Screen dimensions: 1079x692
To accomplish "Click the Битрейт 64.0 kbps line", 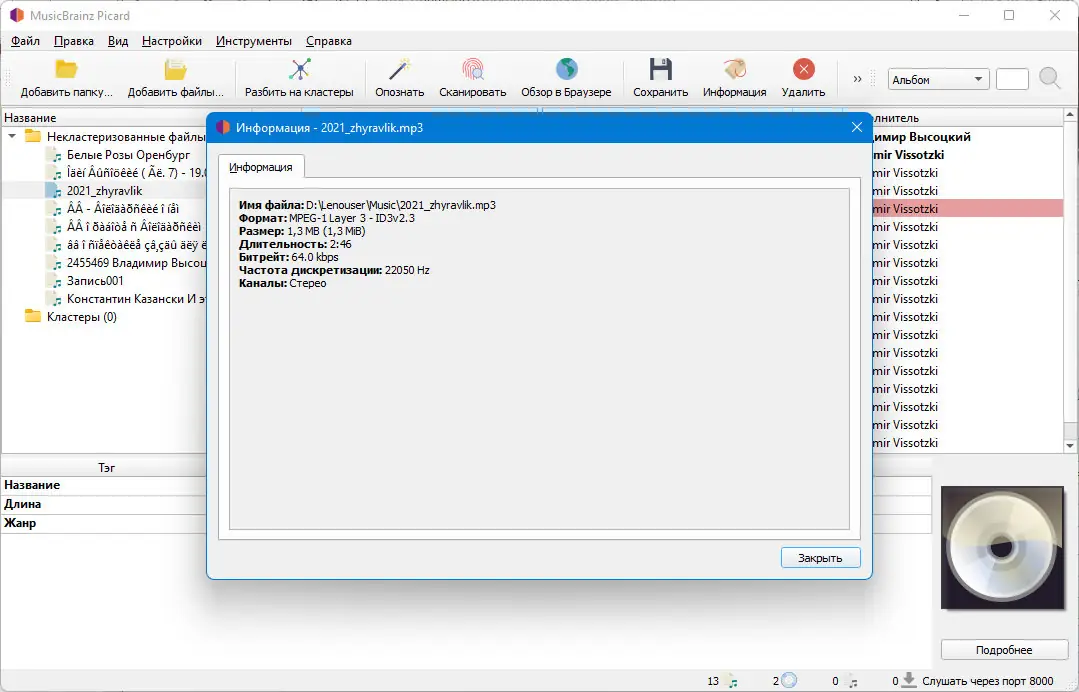I will 289,257.
